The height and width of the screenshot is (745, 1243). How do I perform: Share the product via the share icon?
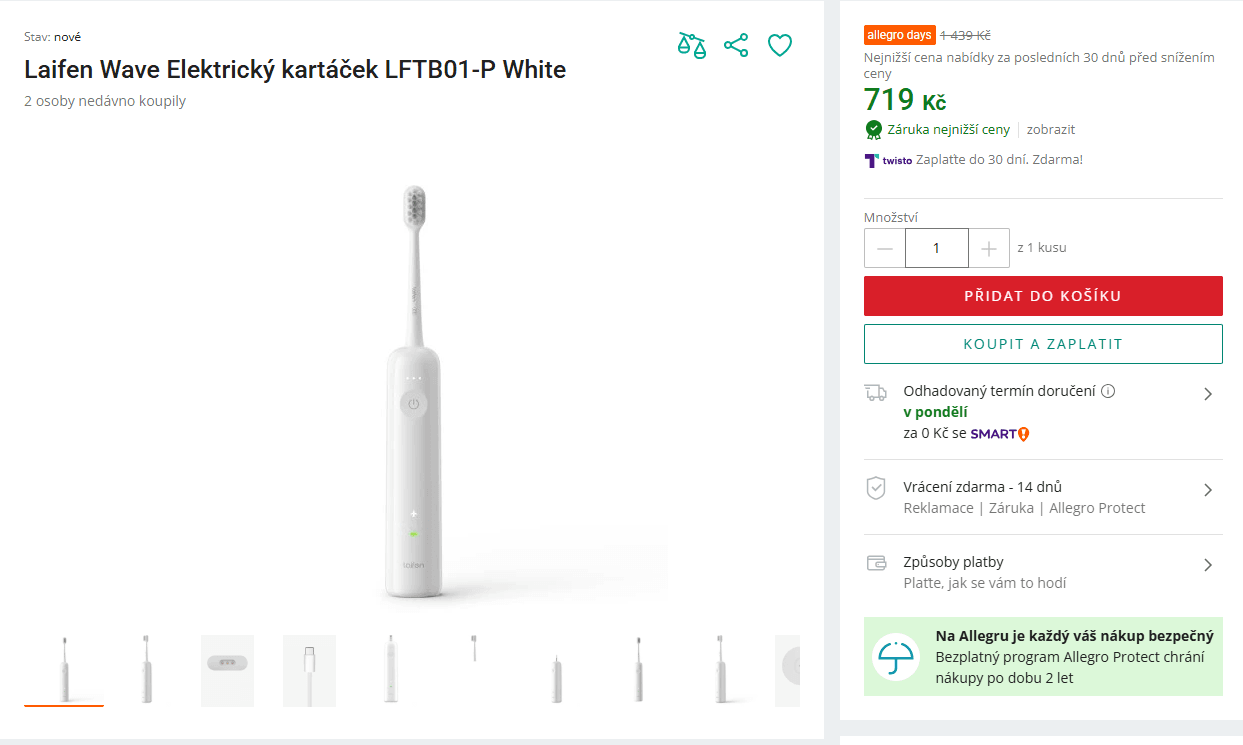pyautogui.click(x=736, y=45)
